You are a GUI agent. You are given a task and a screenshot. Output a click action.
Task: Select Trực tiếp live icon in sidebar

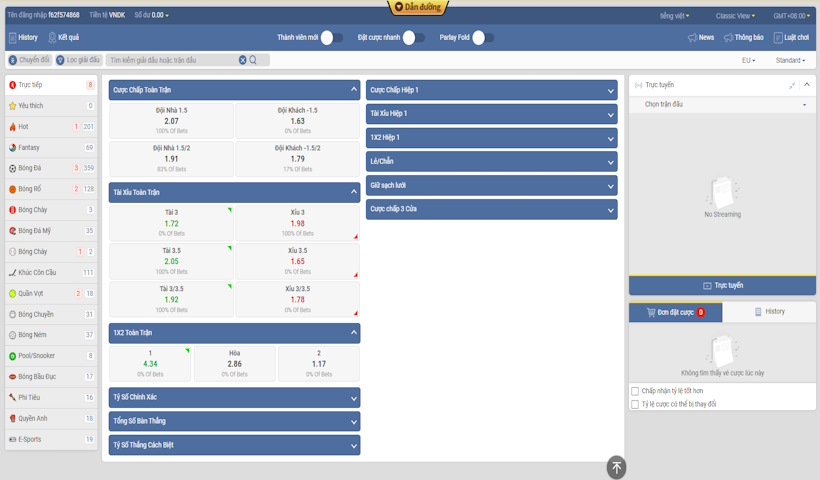(13, 85)
